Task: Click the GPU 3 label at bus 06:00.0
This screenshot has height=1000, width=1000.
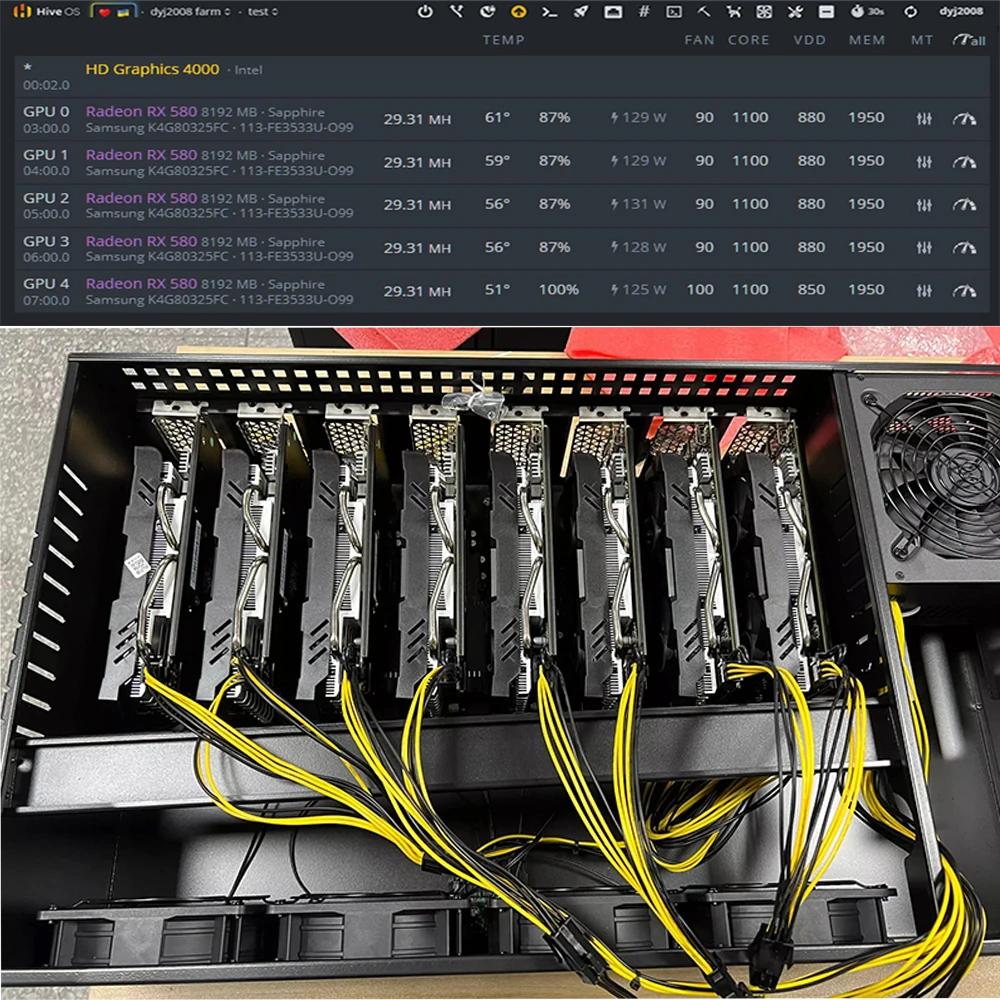Action: [x=46, y=241]
